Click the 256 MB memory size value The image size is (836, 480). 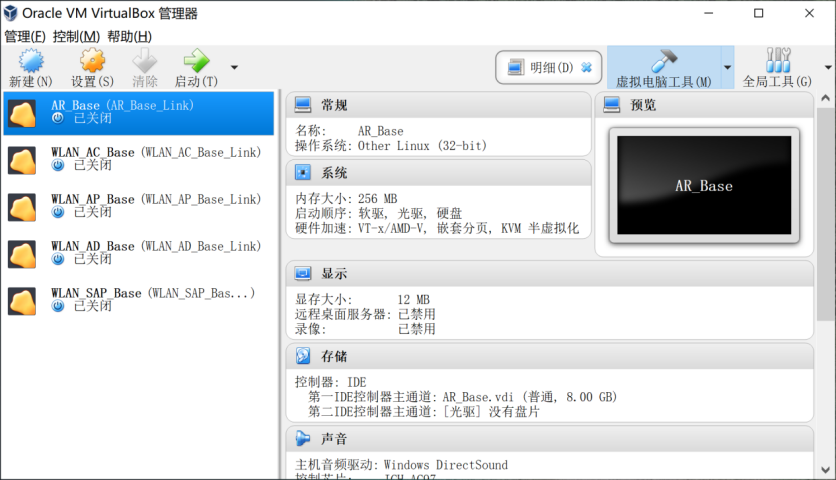[377, 199]
